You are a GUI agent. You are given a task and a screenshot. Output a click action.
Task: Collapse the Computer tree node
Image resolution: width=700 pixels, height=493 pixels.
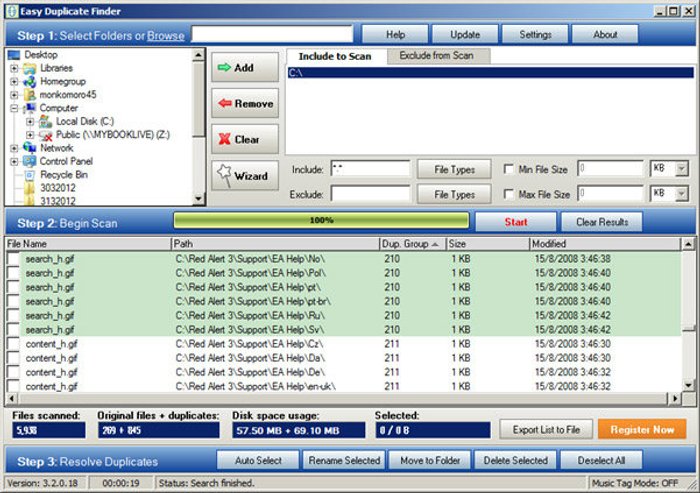(x=14, y=108)
